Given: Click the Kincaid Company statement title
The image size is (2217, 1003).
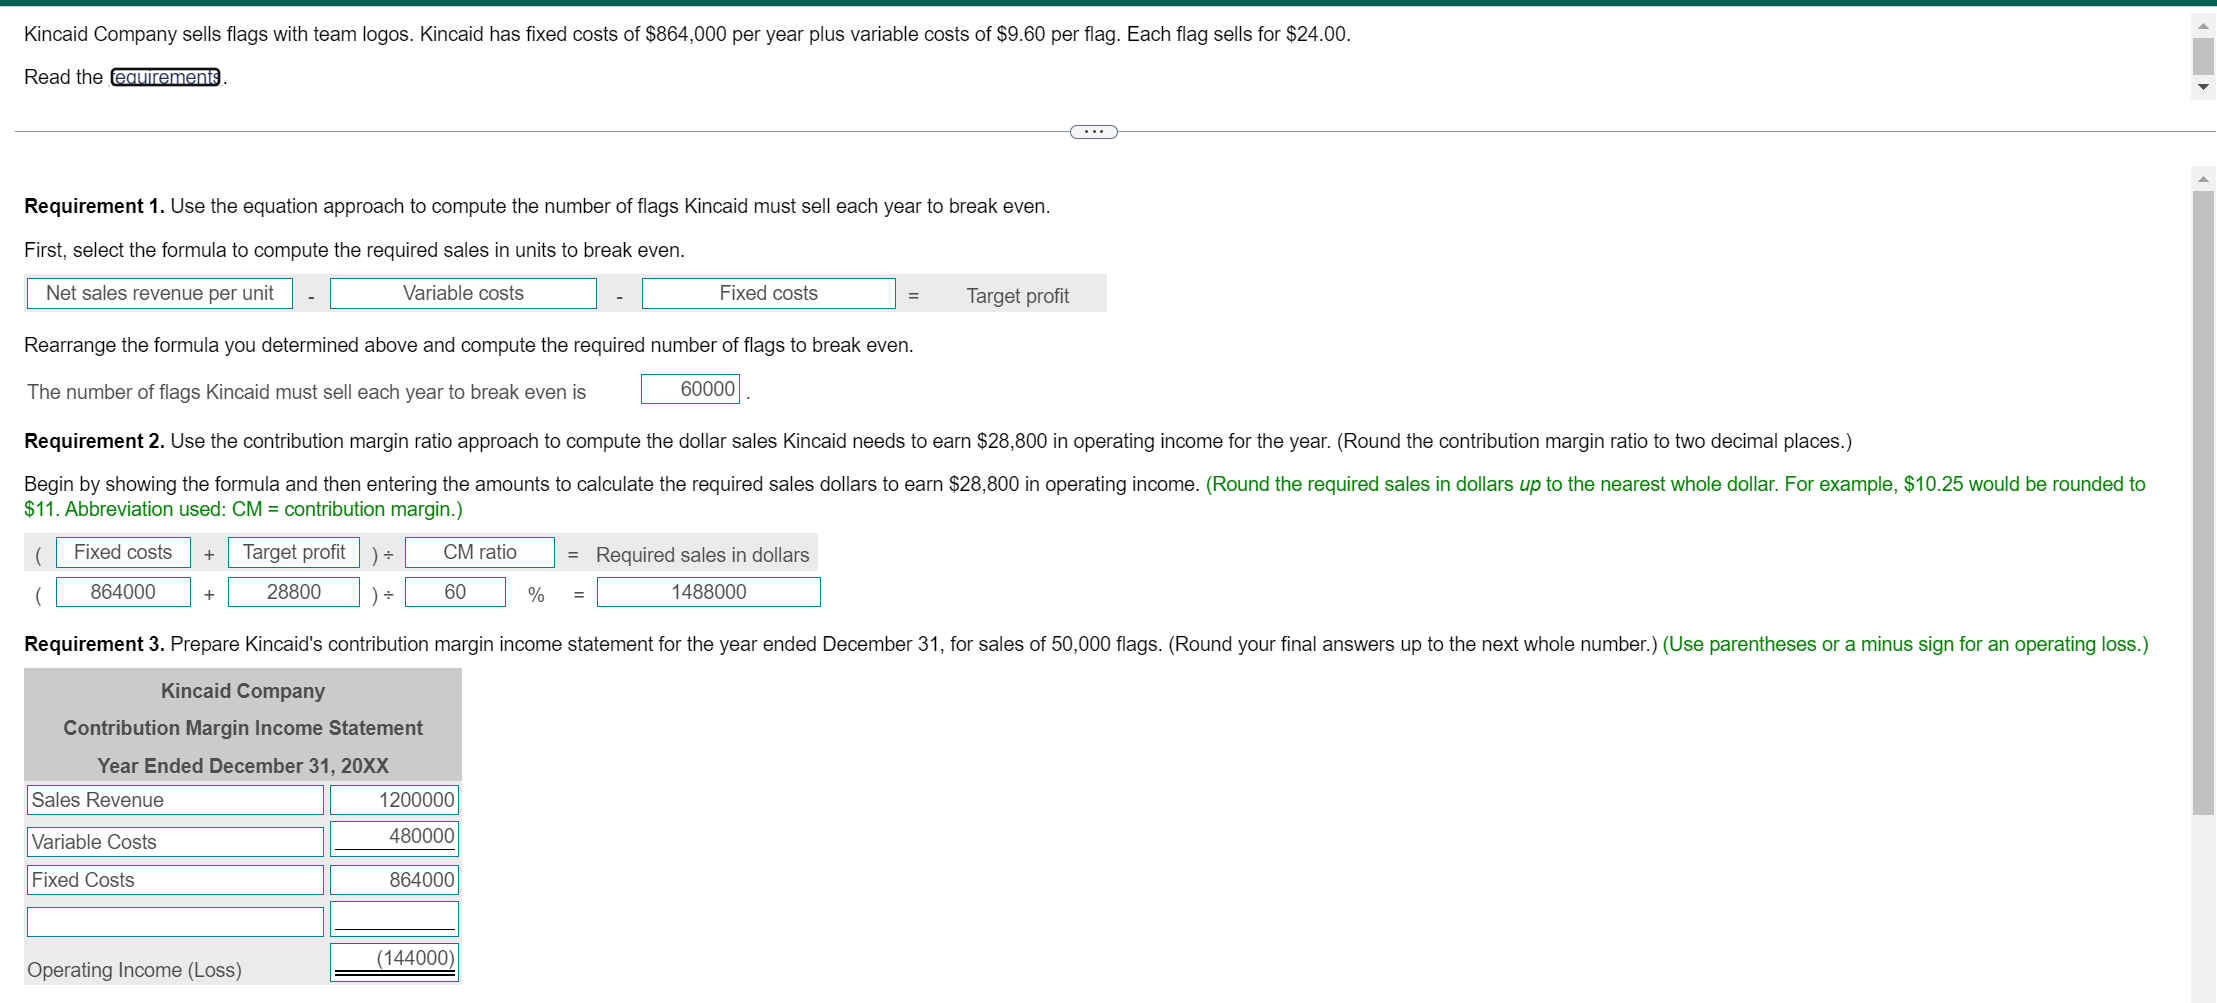Looking at the screenshot, I should point(243,691).
